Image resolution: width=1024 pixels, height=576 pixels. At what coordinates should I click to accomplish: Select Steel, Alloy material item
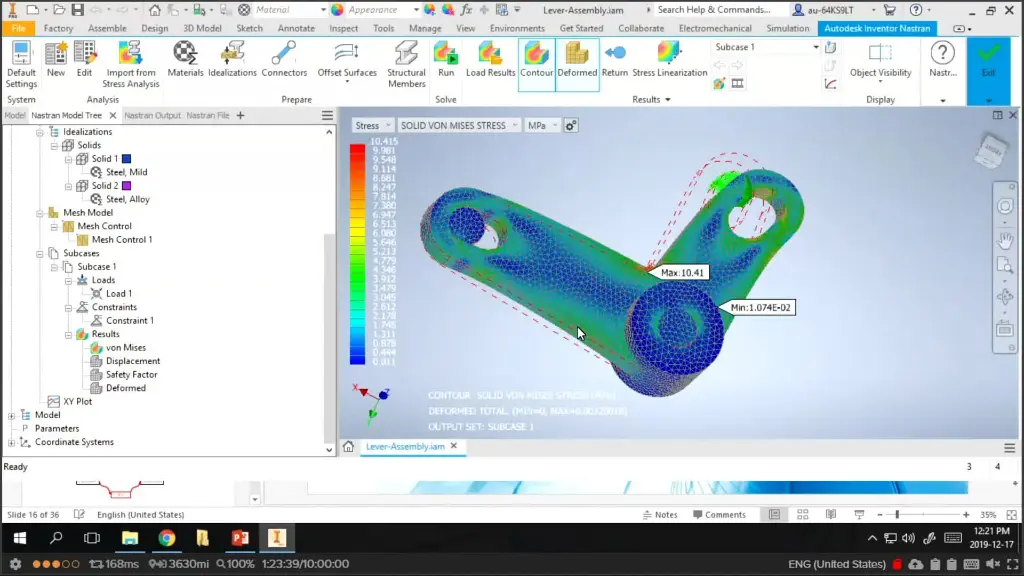pyautogui.click(x=128, y=199)
